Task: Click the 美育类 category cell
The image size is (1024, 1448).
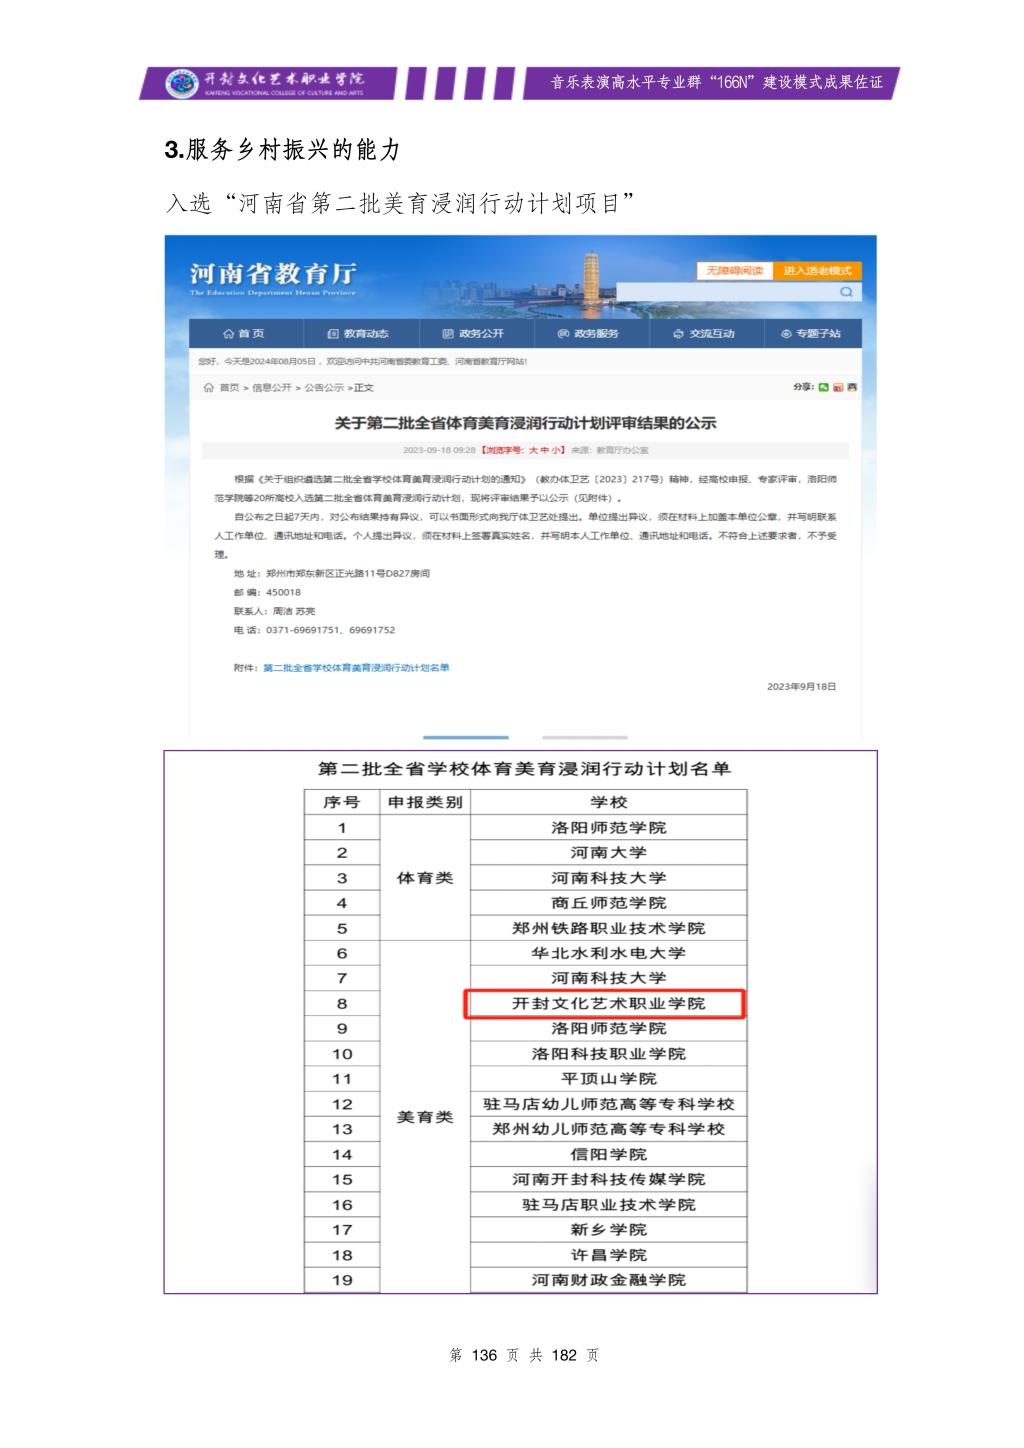Action: 425,1117
